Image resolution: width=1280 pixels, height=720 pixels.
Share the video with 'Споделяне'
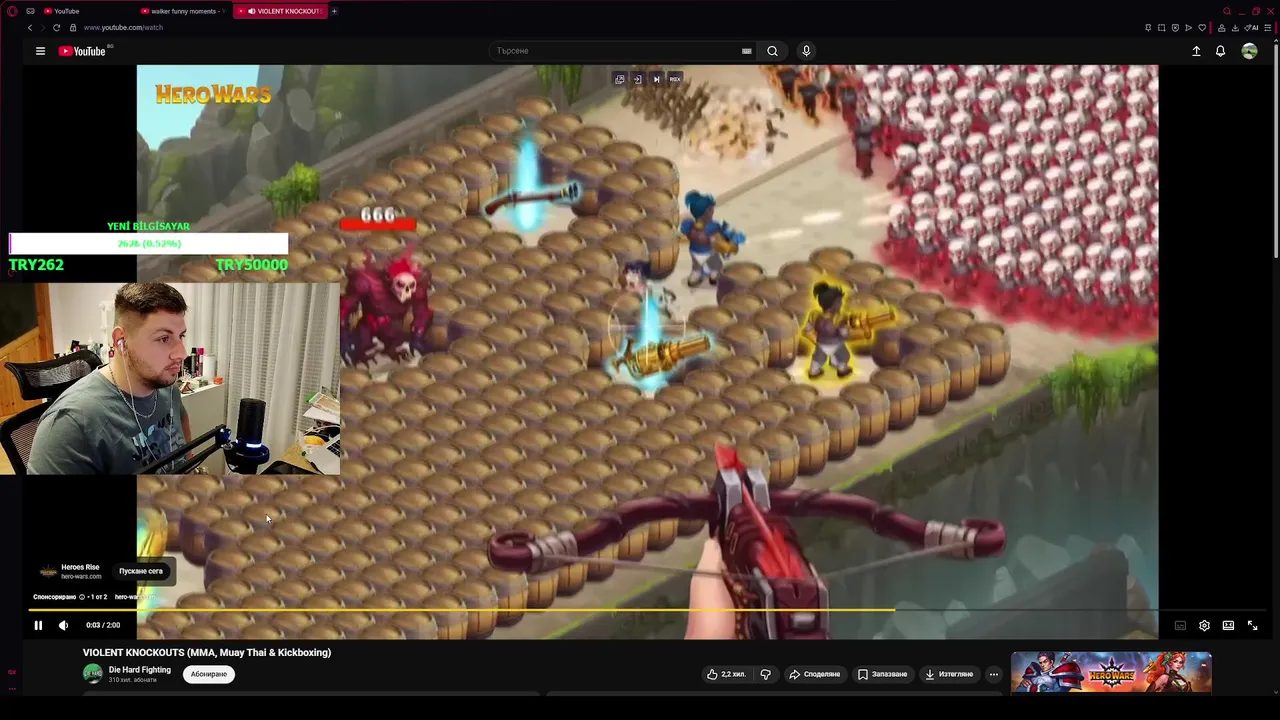(x=815, y=674)
